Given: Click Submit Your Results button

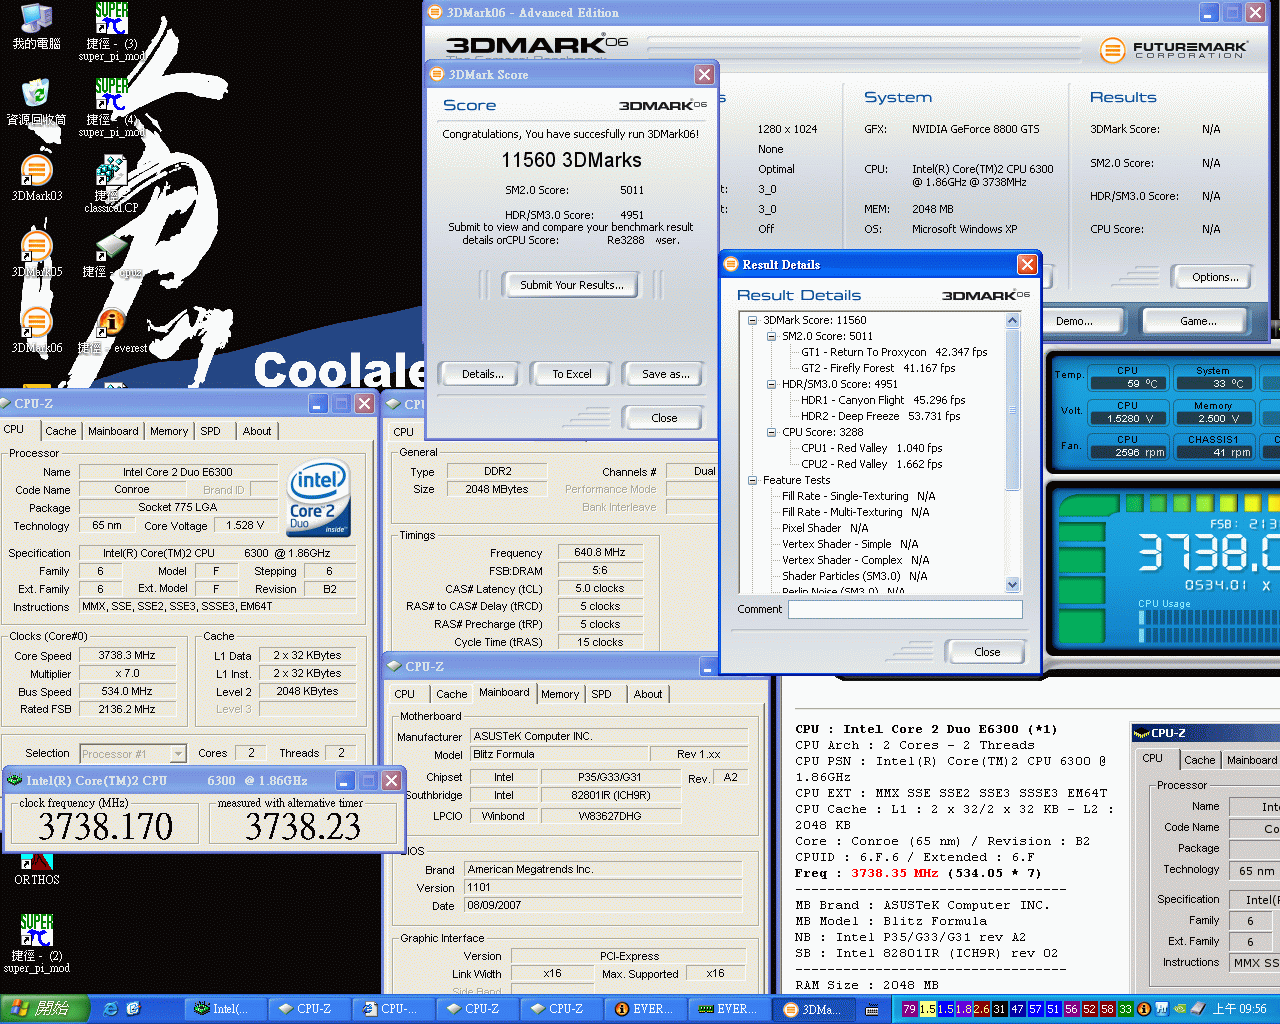Looking at the screenshot, I should (572, 285).
